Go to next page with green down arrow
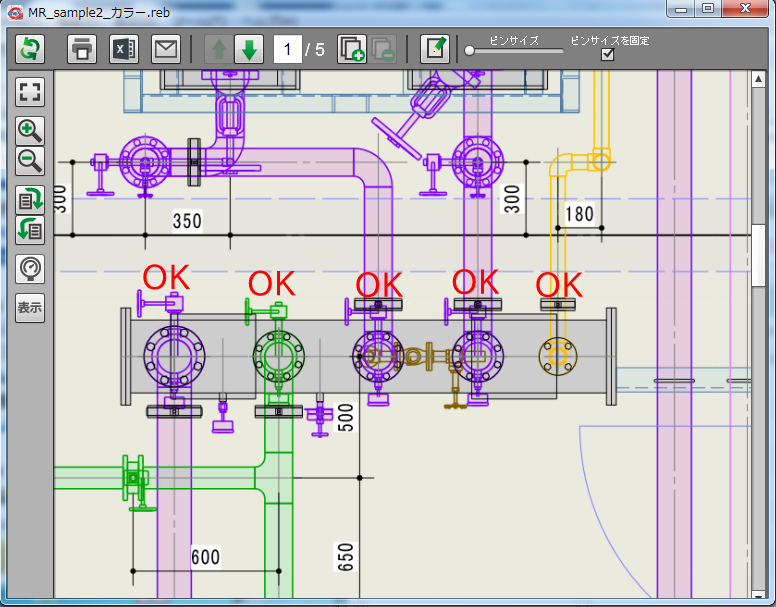The width and height of the screenshot is (776, 607). [249, 48]
